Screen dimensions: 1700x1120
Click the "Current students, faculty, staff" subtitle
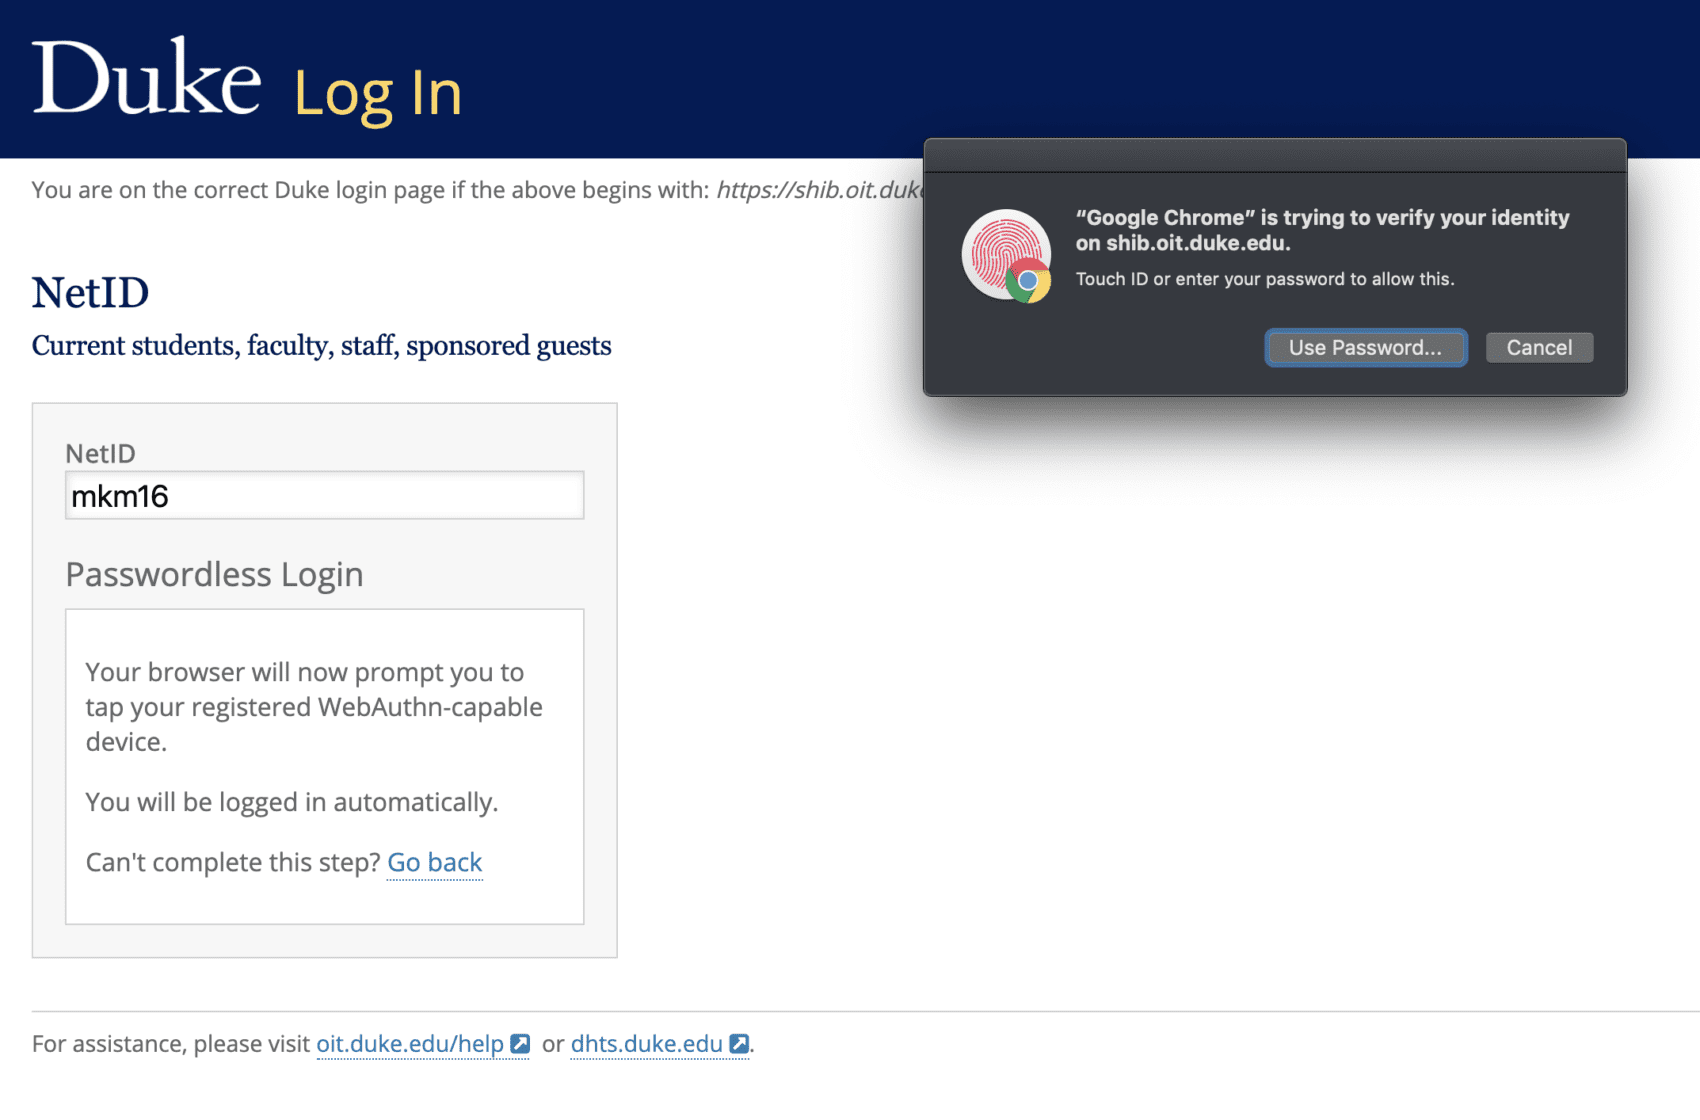322,345
